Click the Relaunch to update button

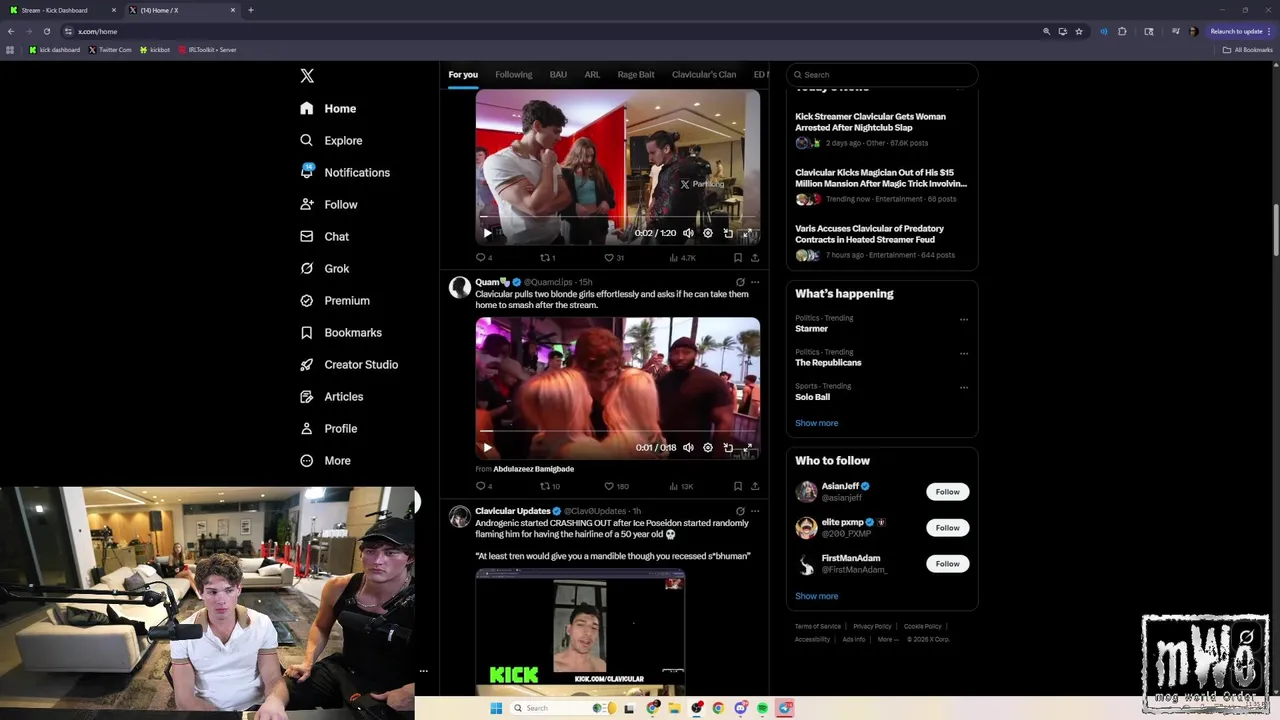pyautogui.click(x=1241, y=31)
